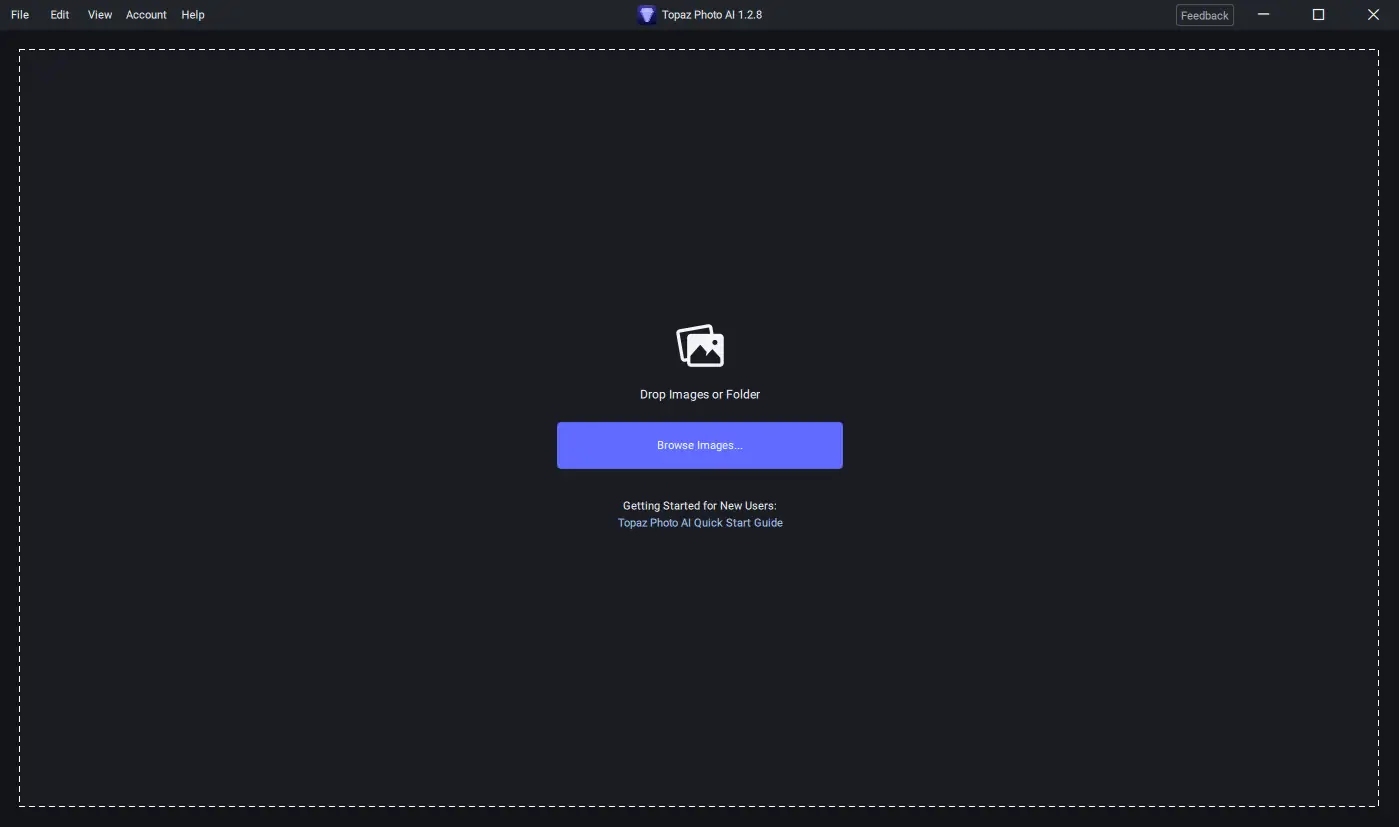Minimize the Topaz Photo AI window

pyautogui.click(x=1263, y=15)
